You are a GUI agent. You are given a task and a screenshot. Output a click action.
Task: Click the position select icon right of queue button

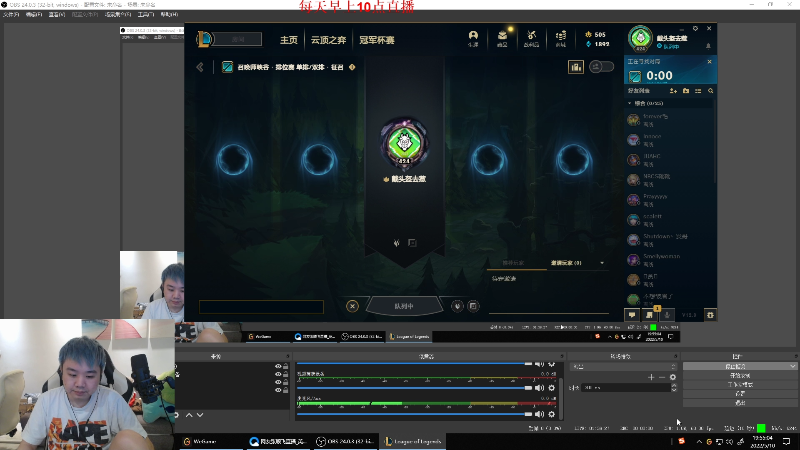pyautogui.click(x=457, y=306)
